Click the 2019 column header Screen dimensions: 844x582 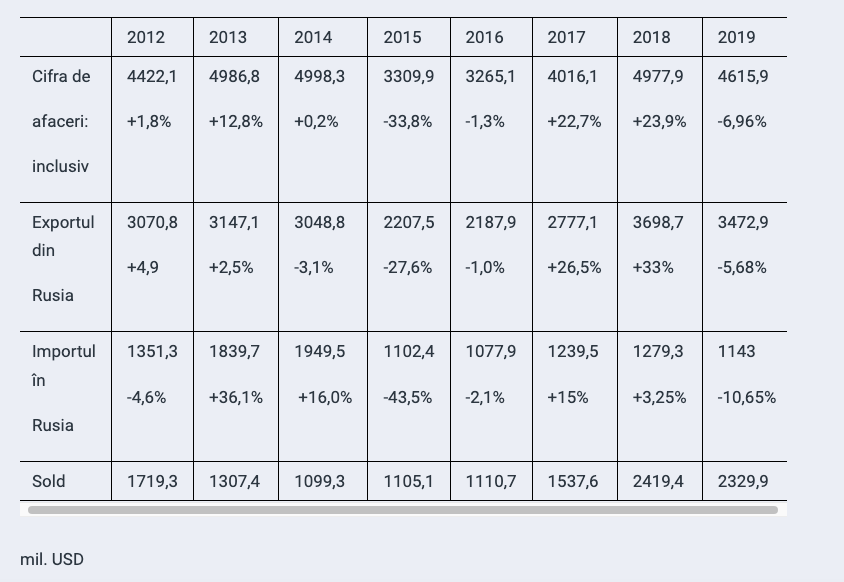pos(736,37)
